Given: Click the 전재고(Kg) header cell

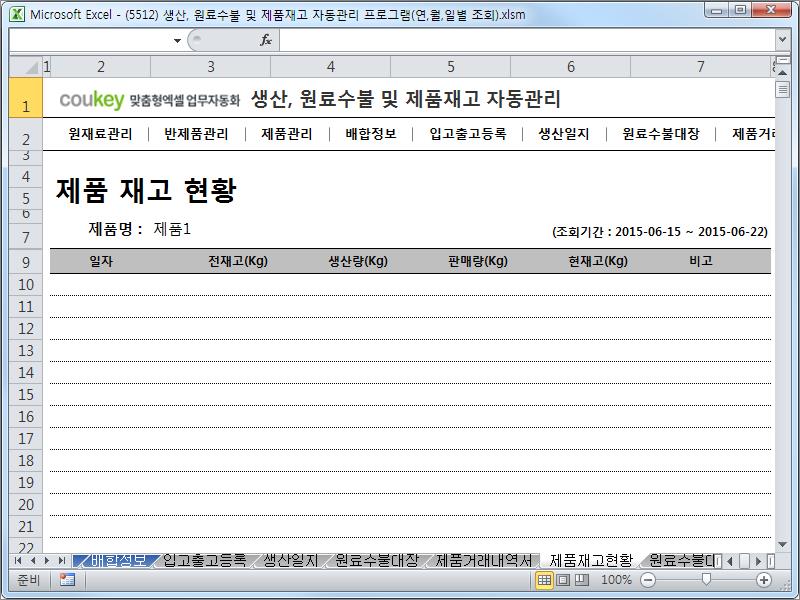Looking at the screenshot, I should point(238,261).
